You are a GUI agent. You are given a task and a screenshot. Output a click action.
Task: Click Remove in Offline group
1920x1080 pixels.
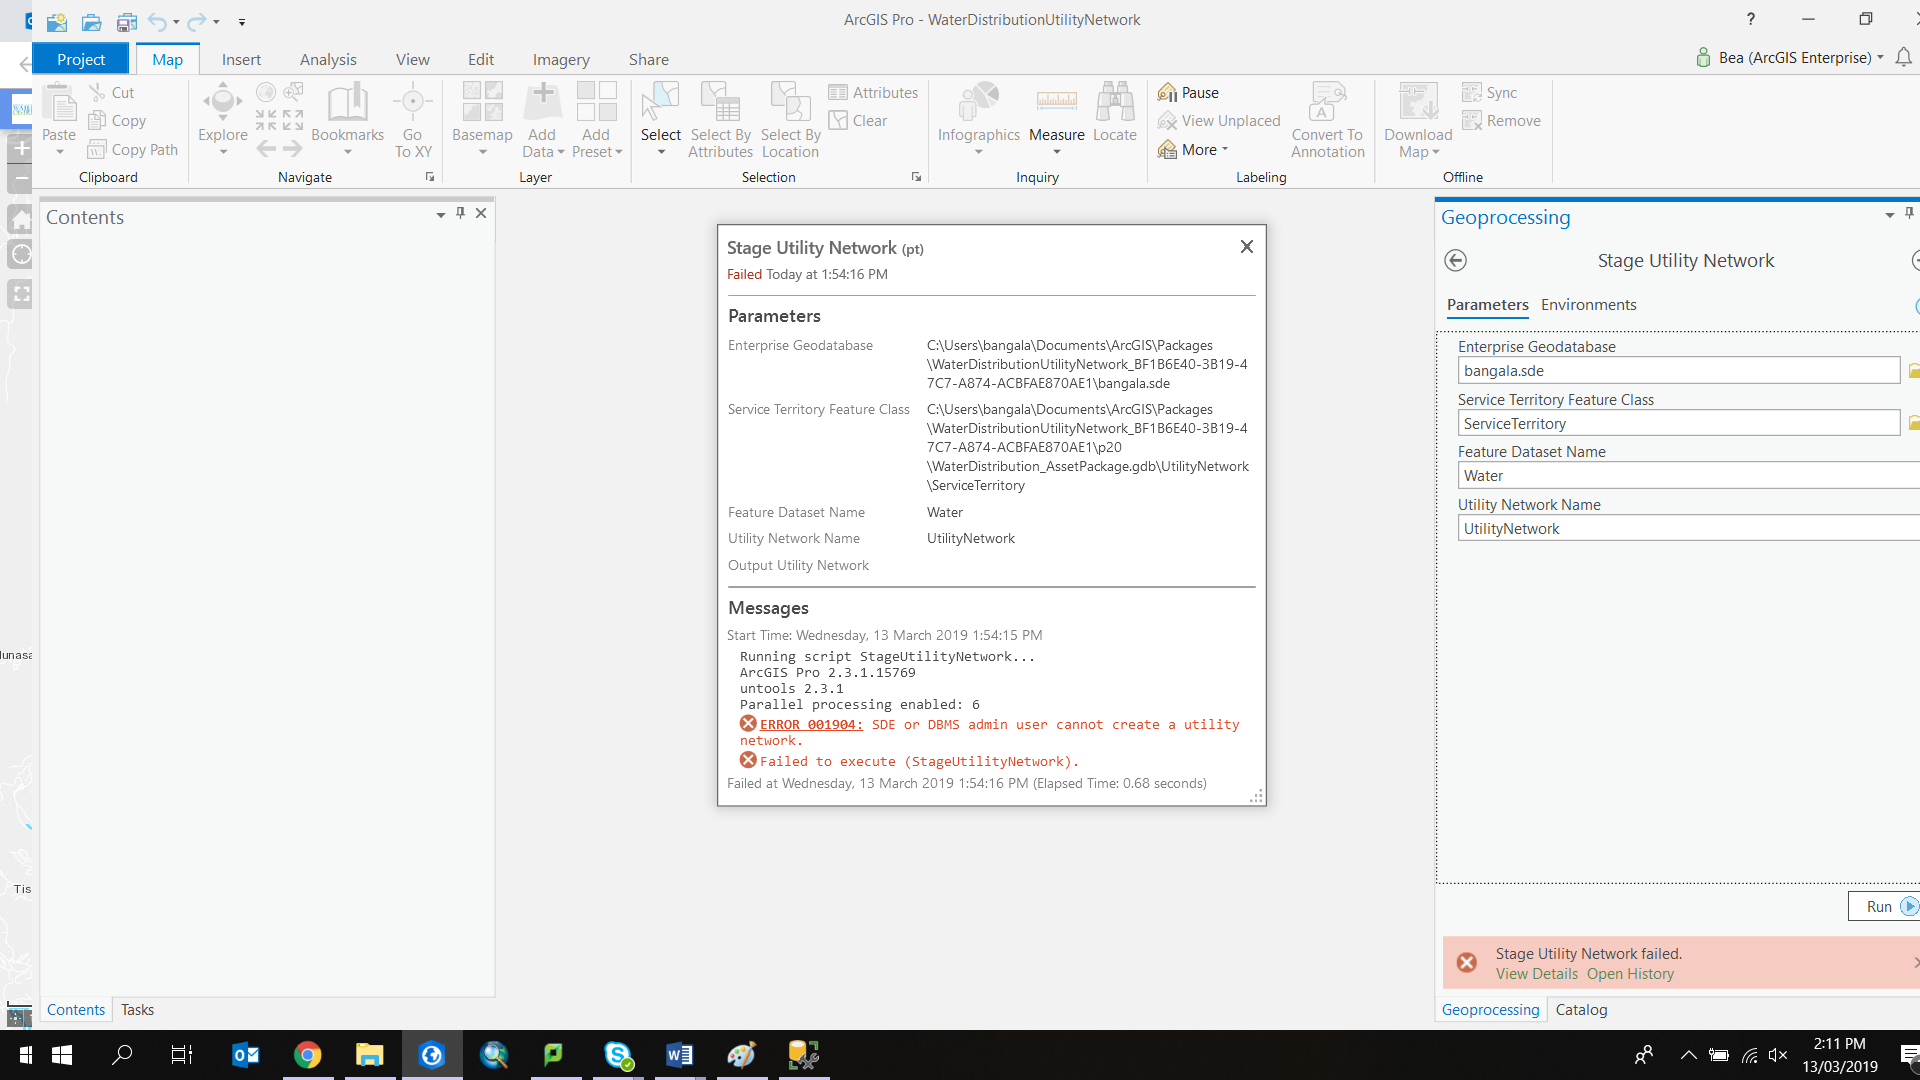point(1501,120)
